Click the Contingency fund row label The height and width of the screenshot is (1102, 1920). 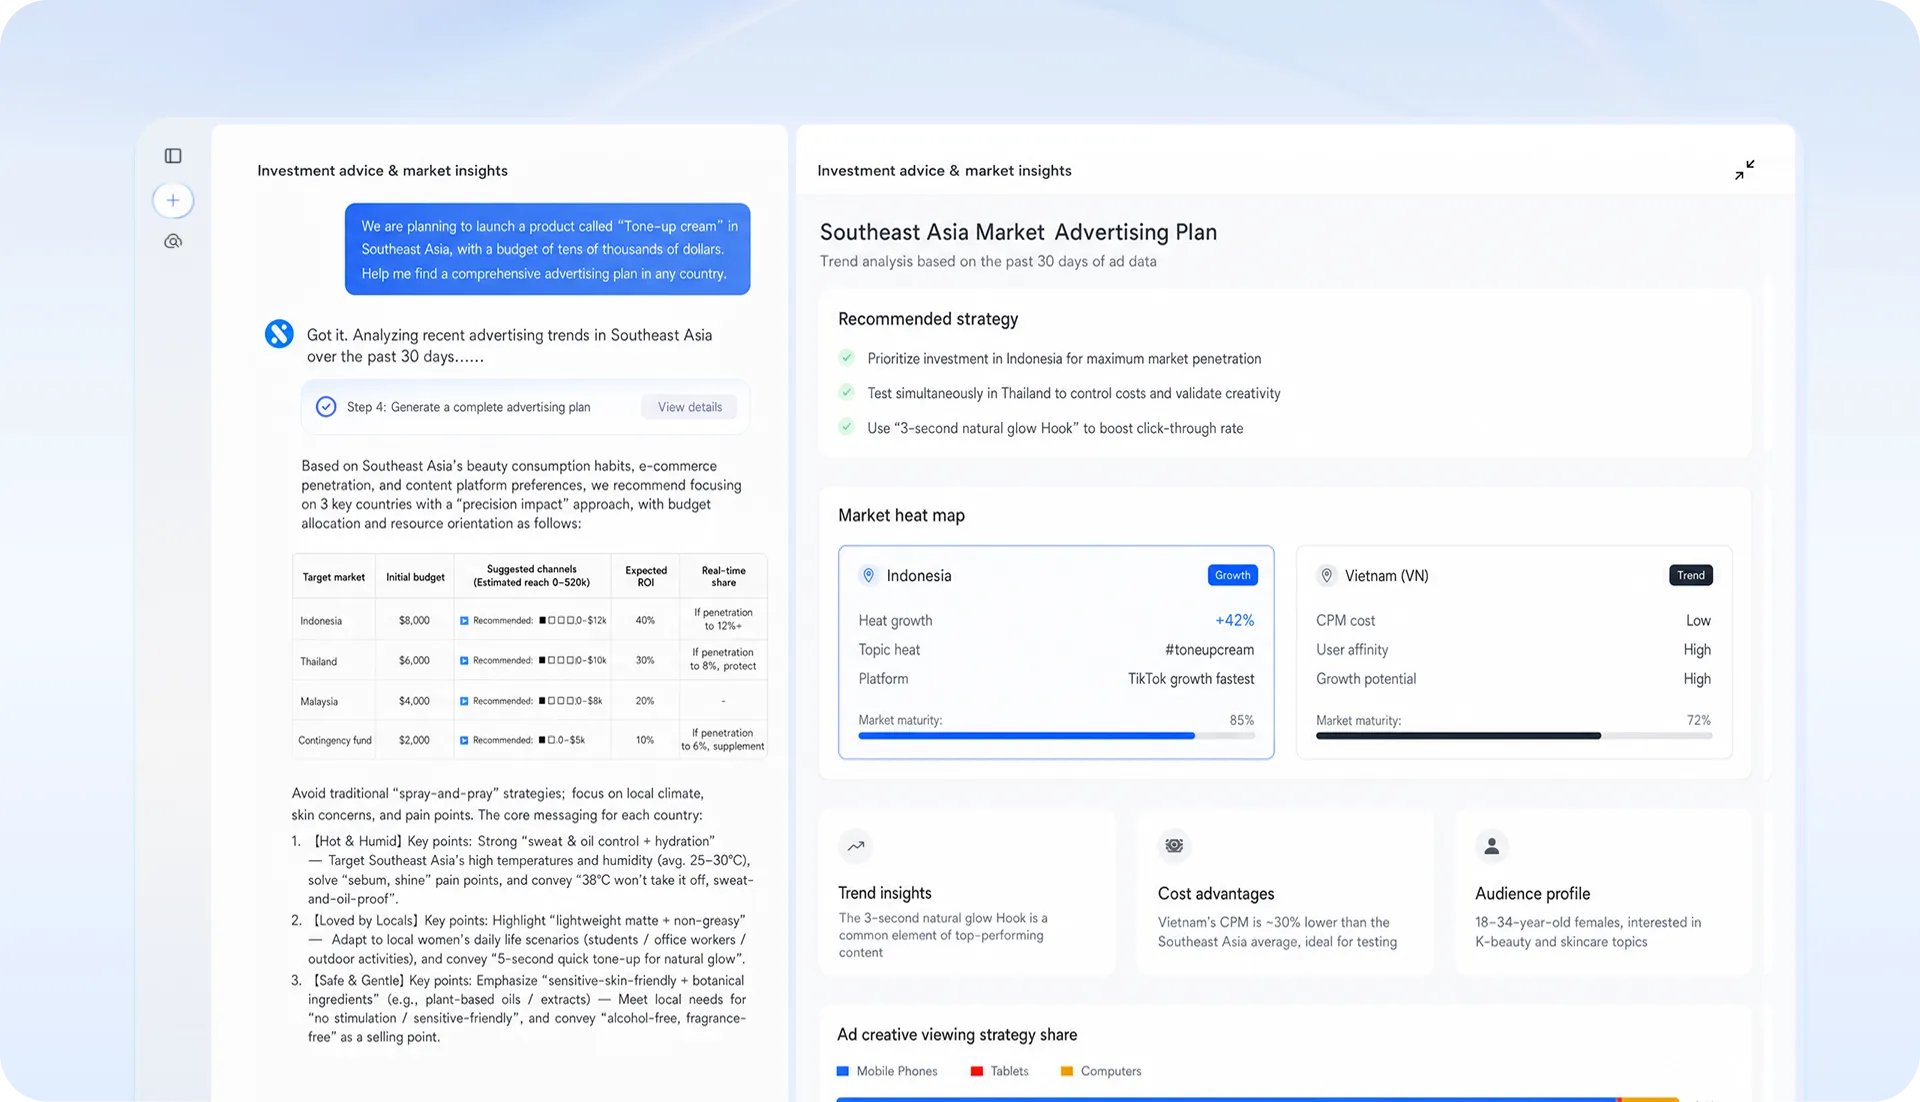click(x=335, y=741)
